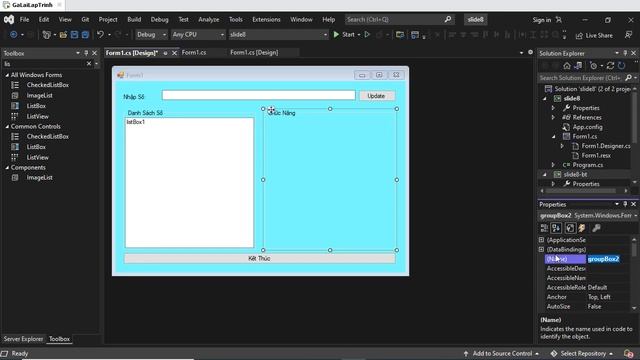Click the Sign in link
Viewport: 640px width, 360px height.
(x=542, y=20)
